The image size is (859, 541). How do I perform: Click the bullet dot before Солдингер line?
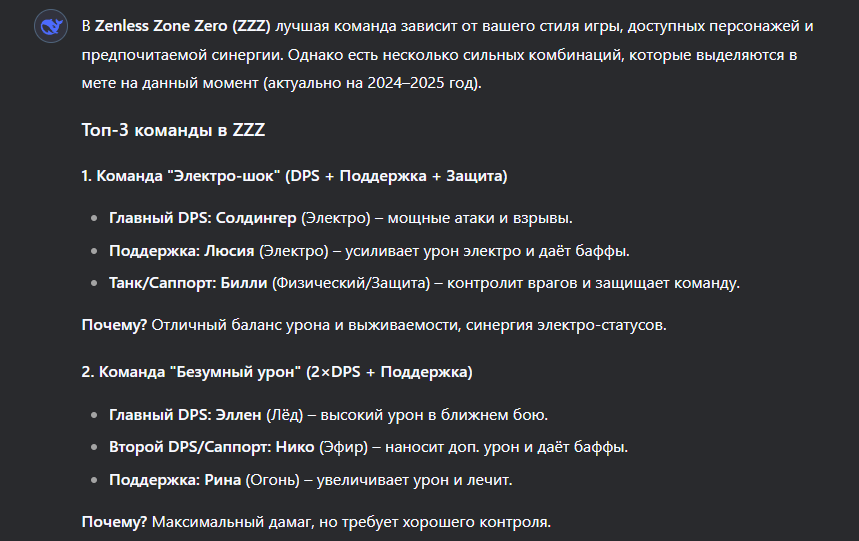(94, 218)
